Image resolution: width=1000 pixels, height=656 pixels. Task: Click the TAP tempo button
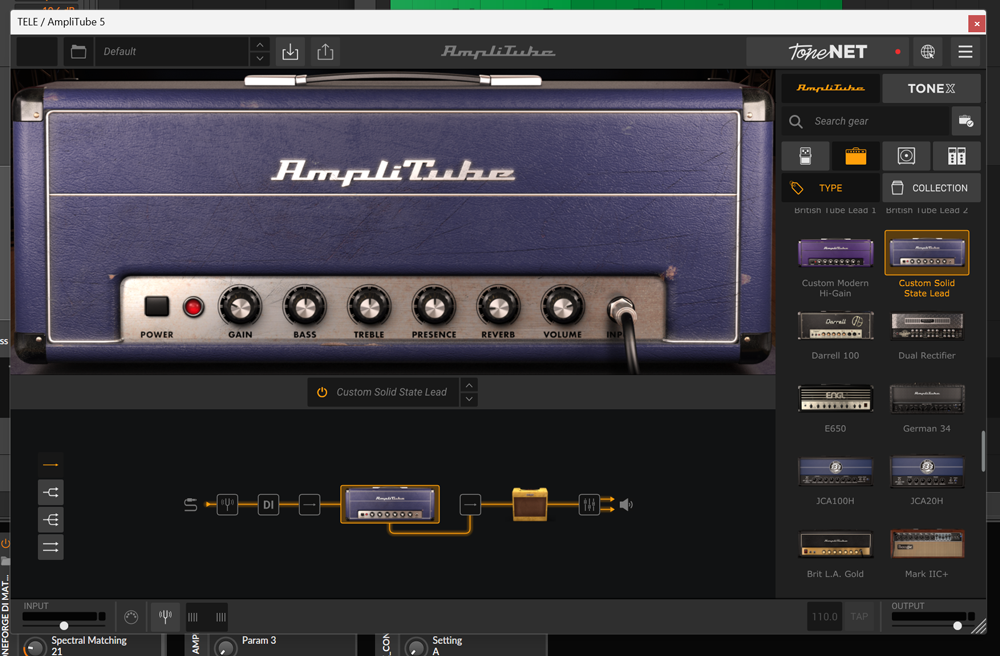point(859,617)
